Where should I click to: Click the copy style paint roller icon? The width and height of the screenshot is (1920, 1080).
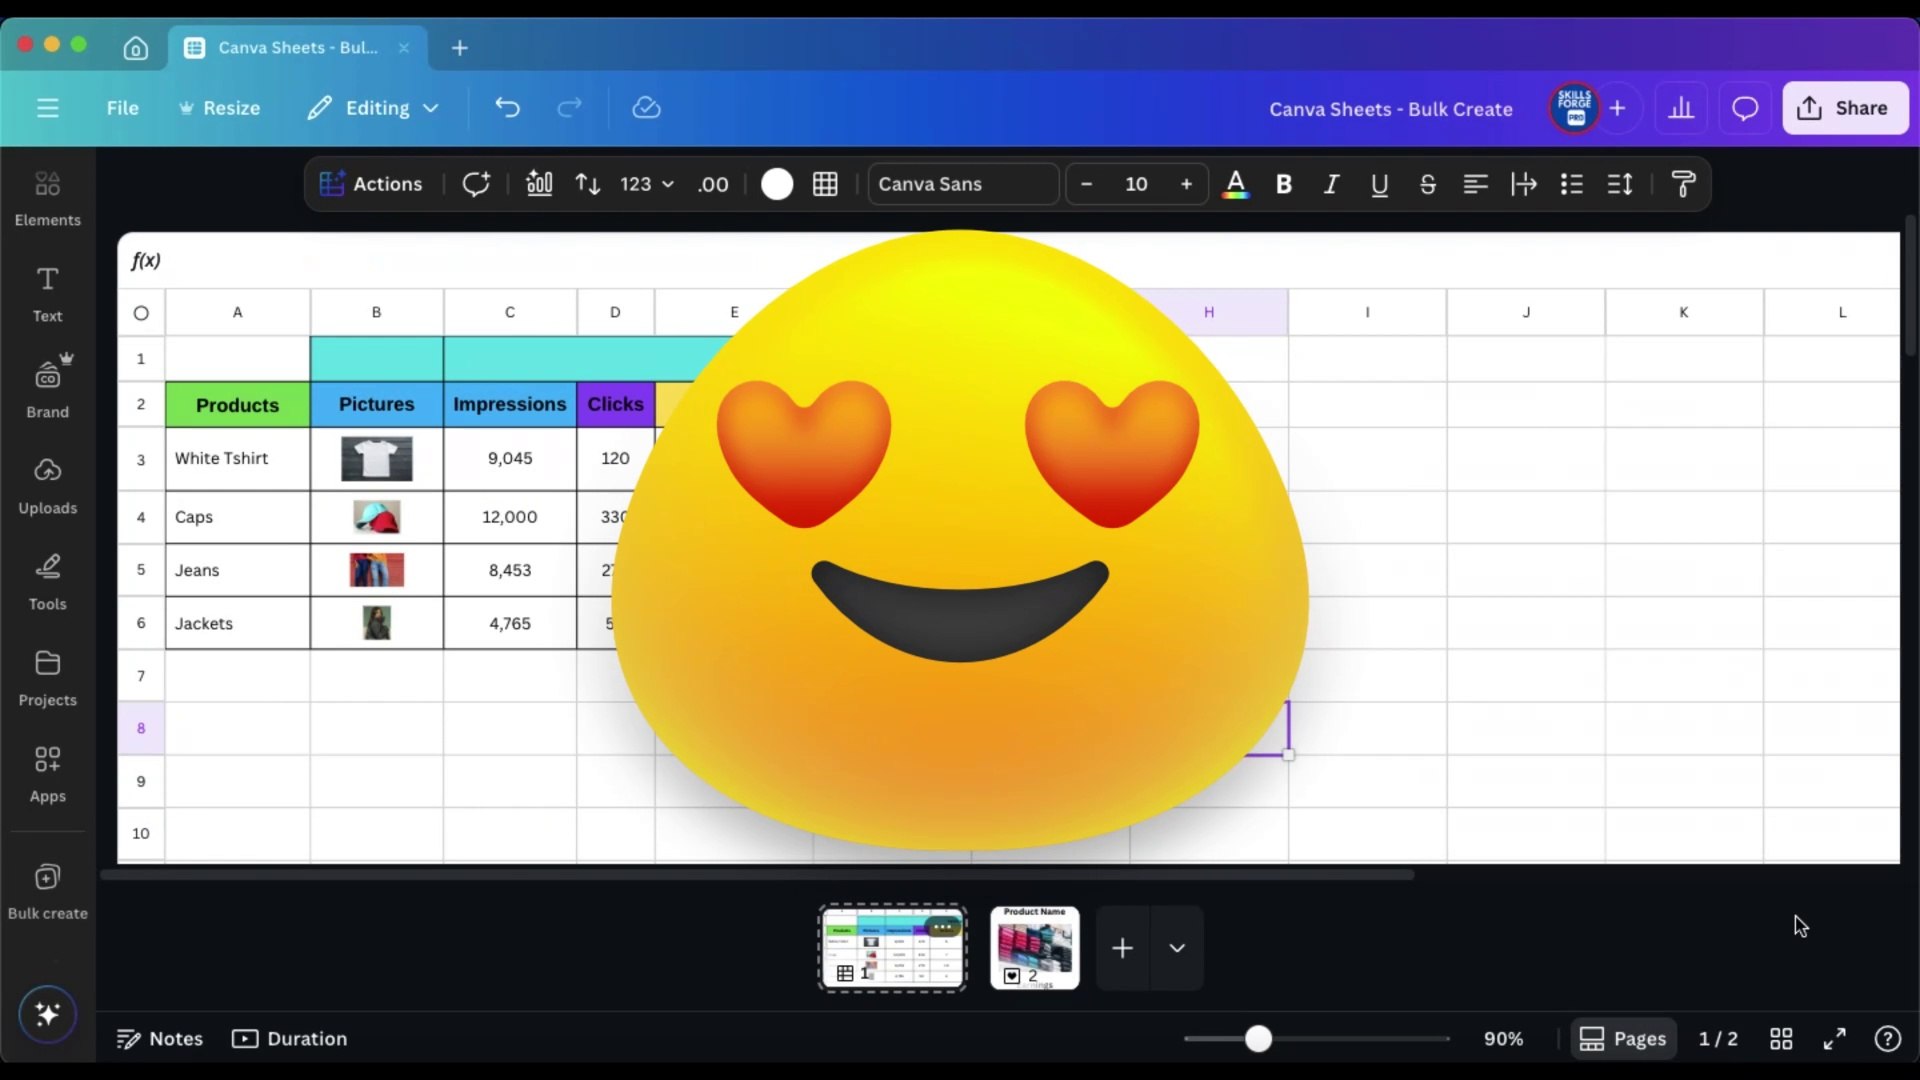point(1683,184)
